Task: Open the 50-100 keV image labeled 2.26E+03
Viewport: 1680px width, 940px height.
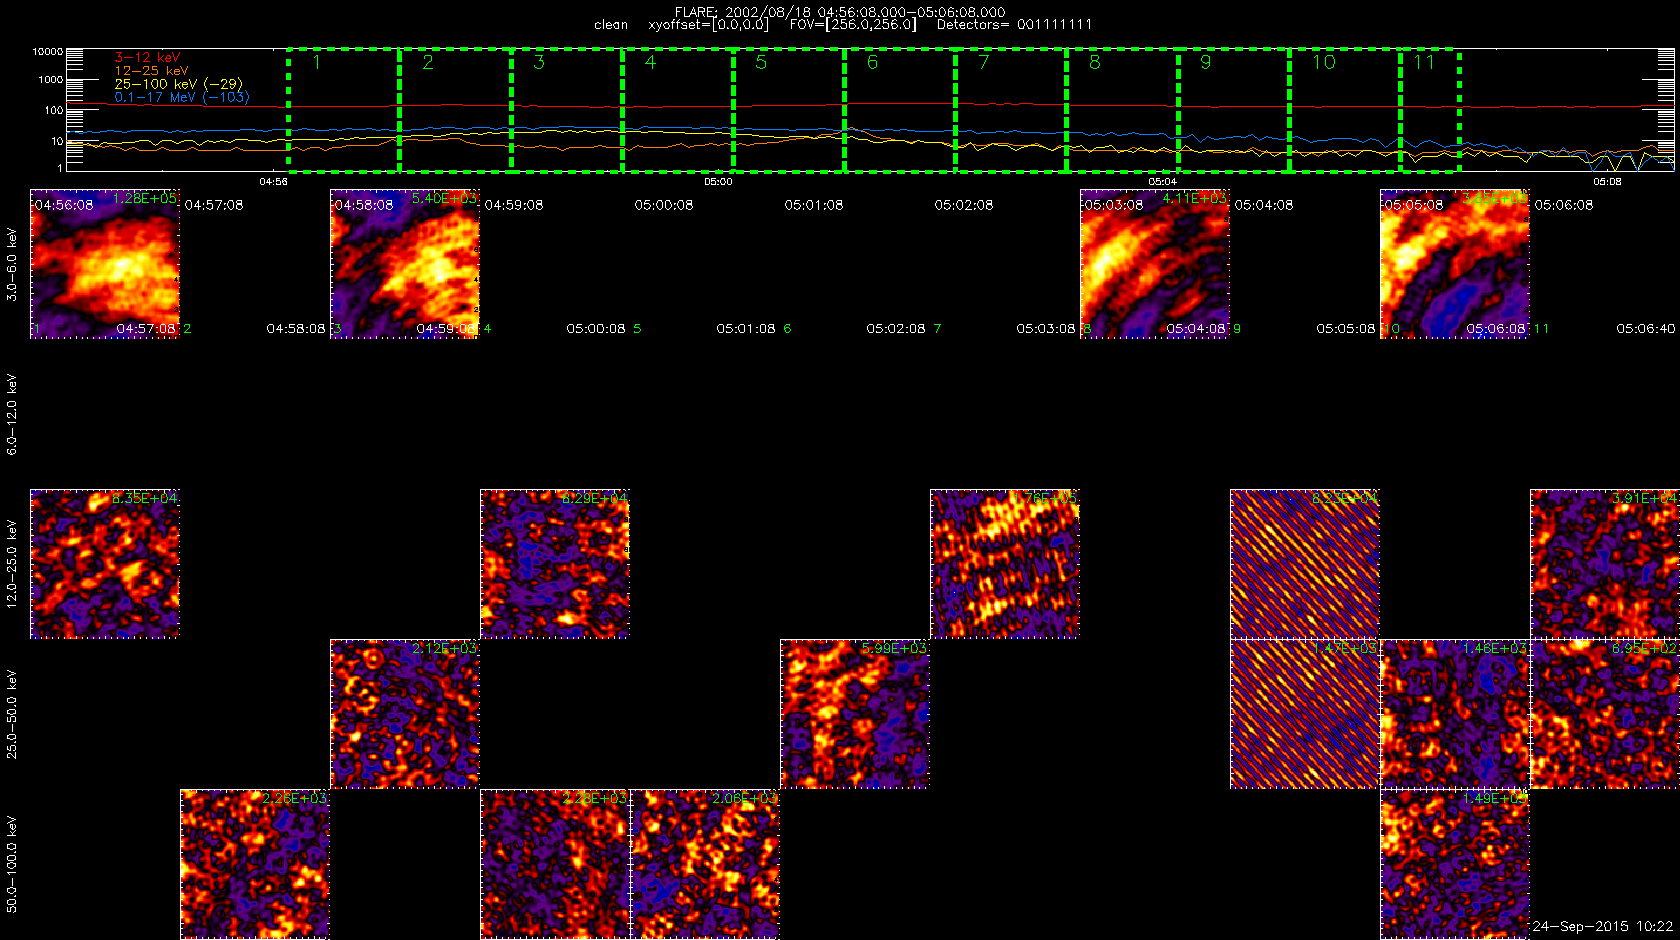Action: (255, 864)
